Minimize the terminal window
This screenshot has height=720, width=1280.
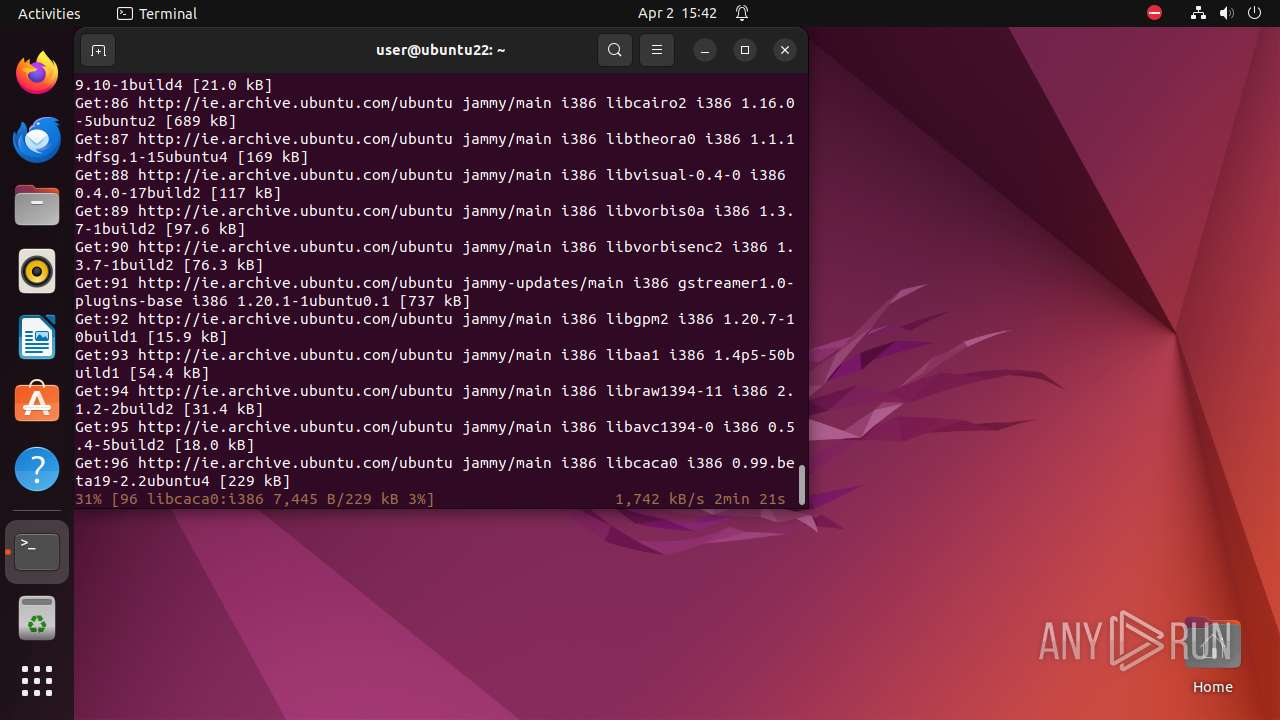[x=705, y=50]
